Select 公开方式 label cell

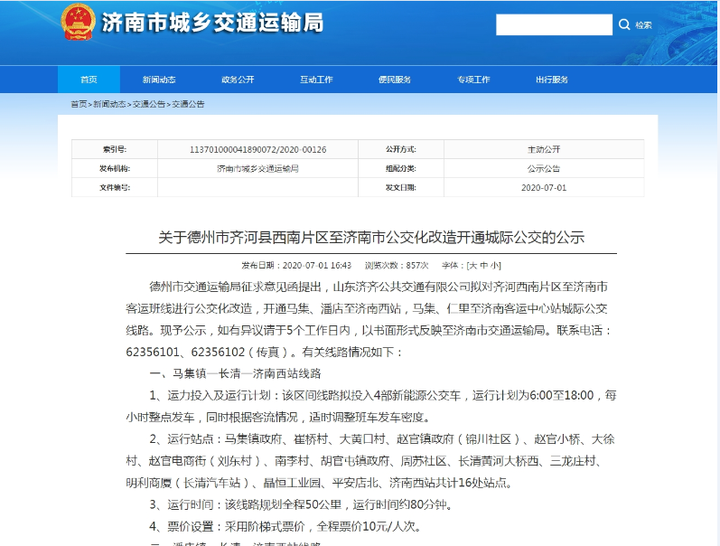pos(401,149)
